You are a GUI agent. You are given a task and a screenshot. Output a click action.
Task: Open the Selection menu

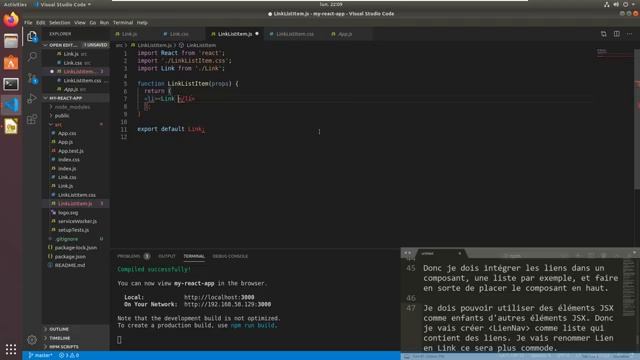coord(60,22)
